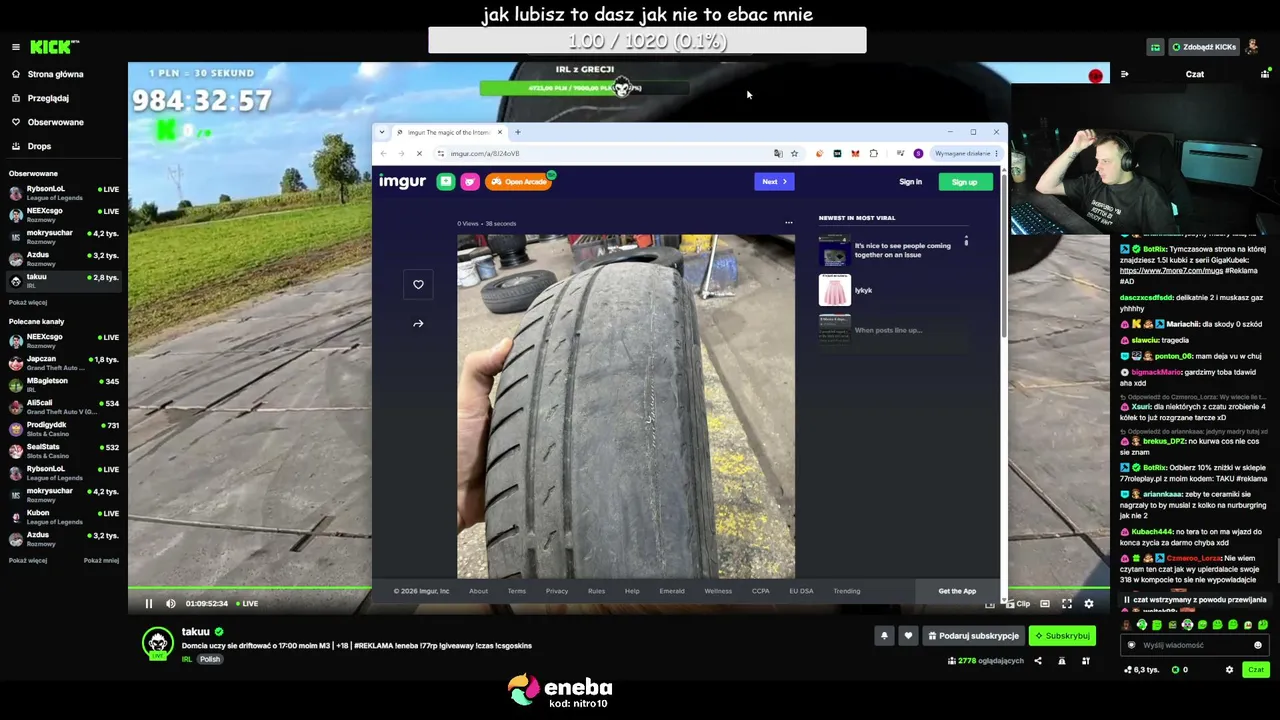
Task: Open the takuu channel avatar
Action: (x=157, y=644)
